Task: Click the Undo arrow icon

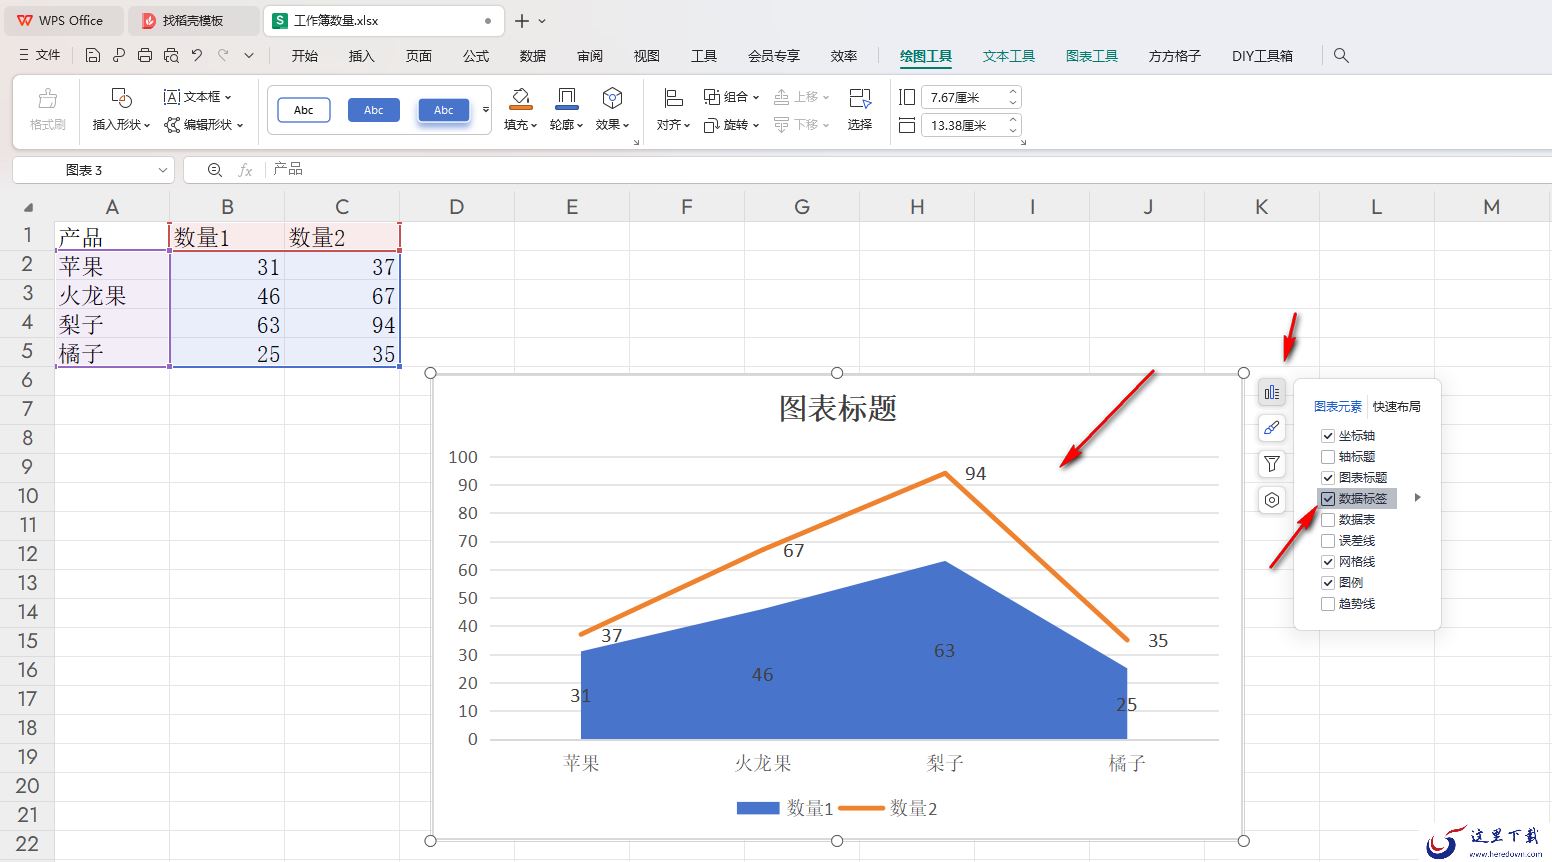Action: [197, 56]
